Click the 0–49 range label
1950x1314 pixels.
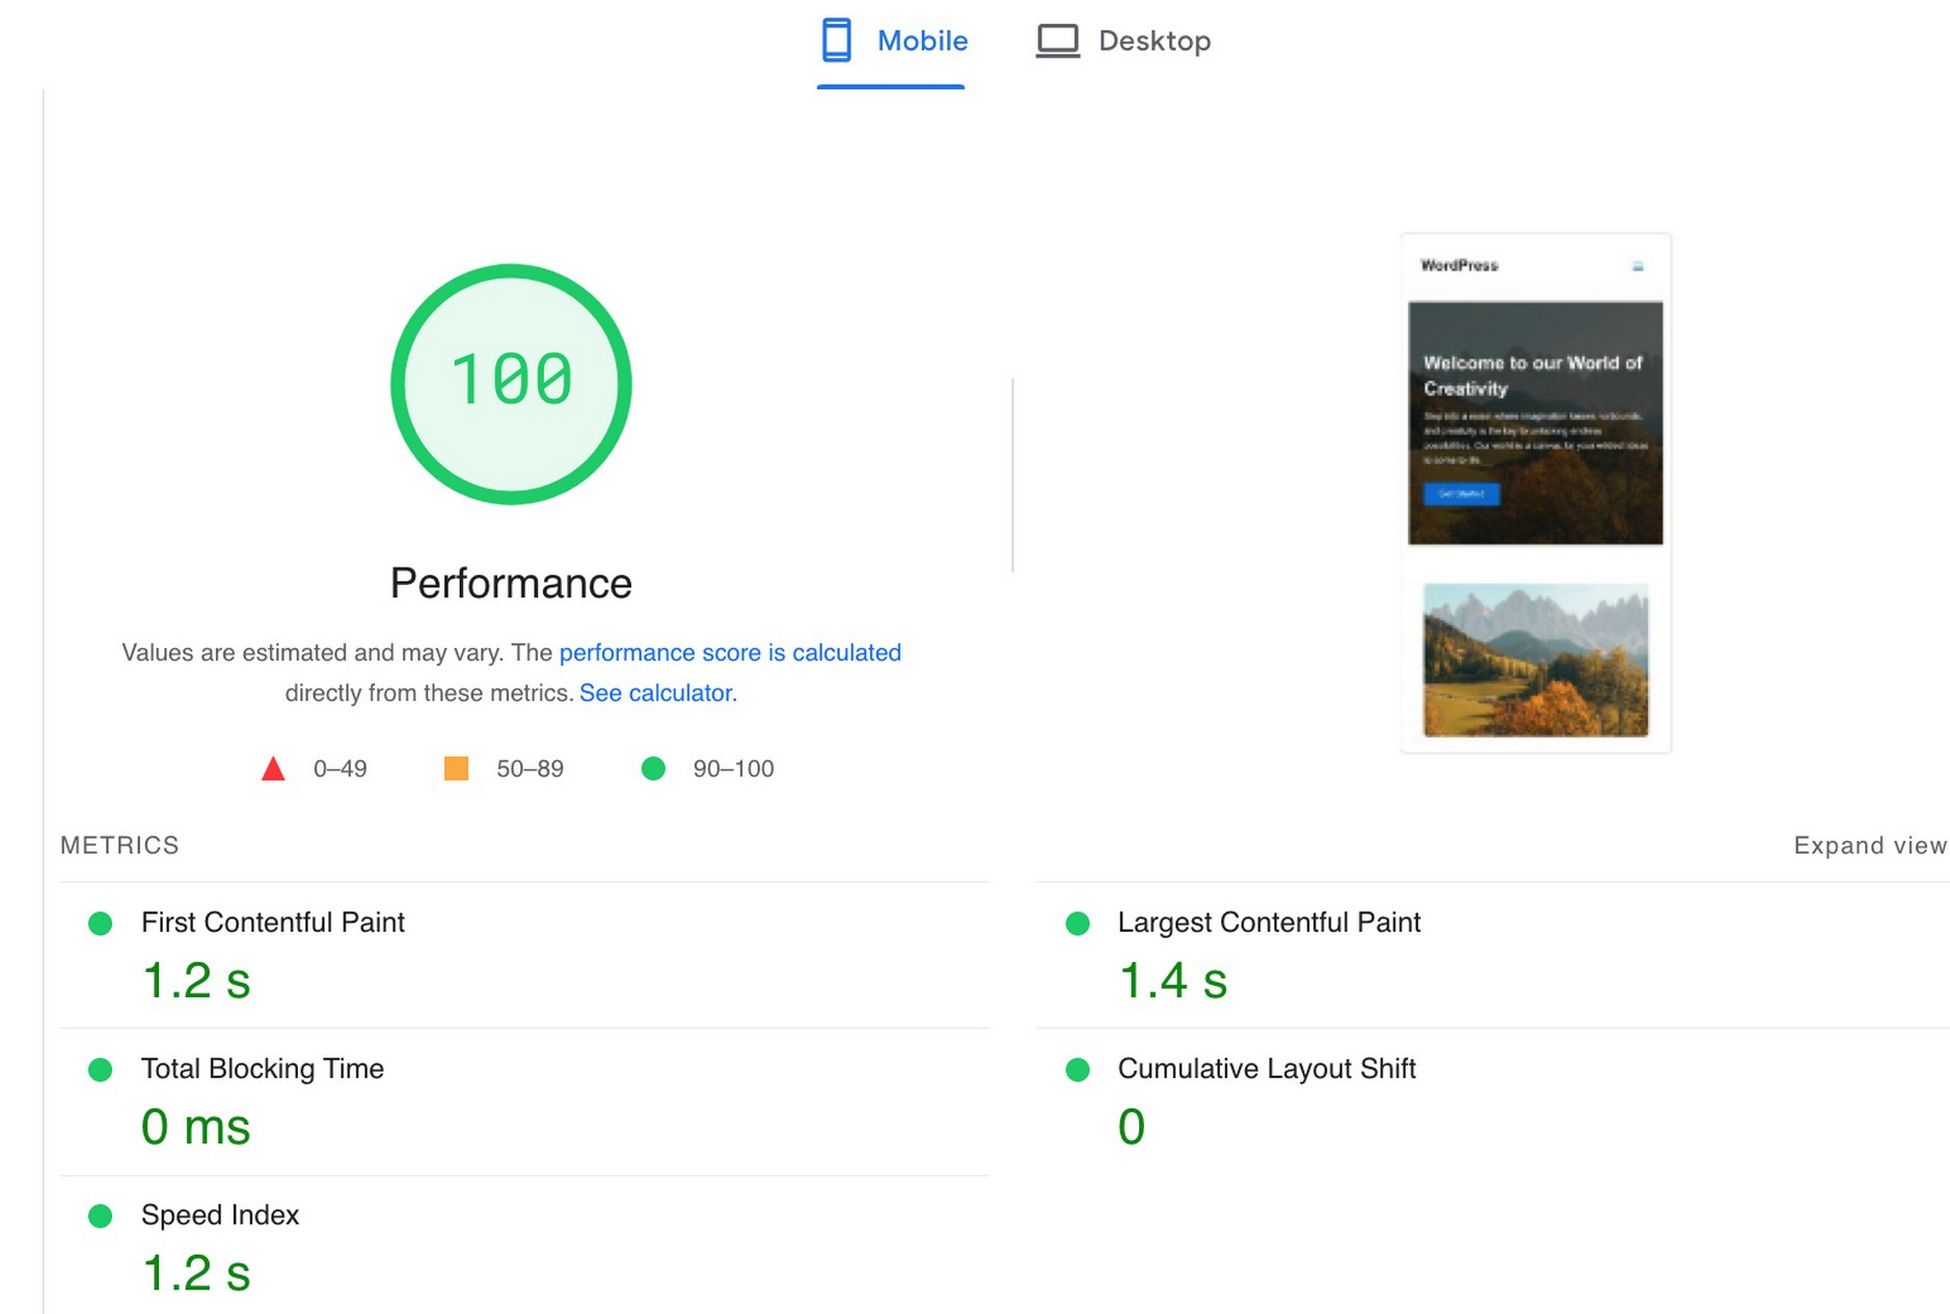340,768
